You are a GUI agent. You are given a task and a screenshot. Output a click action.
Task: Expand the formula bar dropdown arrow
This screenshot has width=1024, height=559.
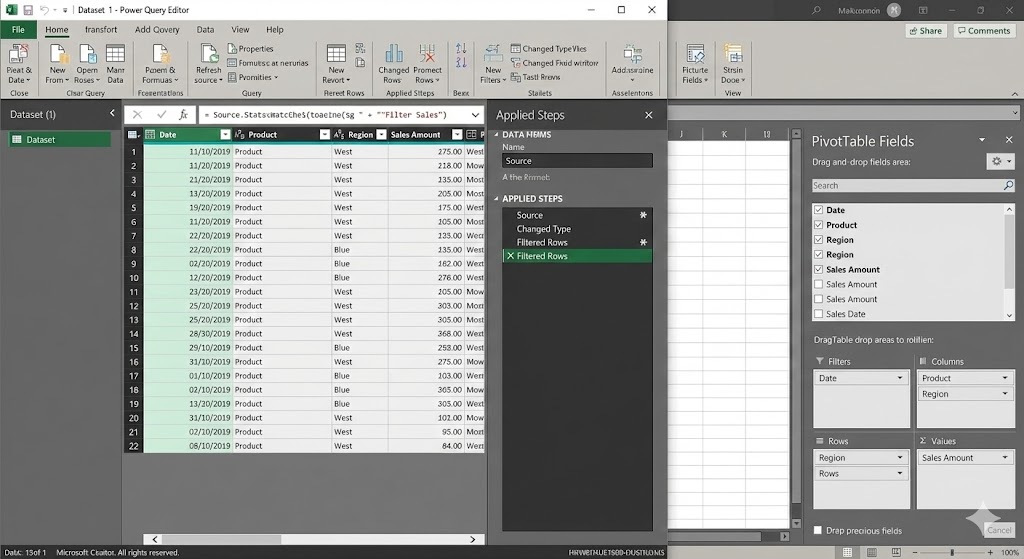474,115
